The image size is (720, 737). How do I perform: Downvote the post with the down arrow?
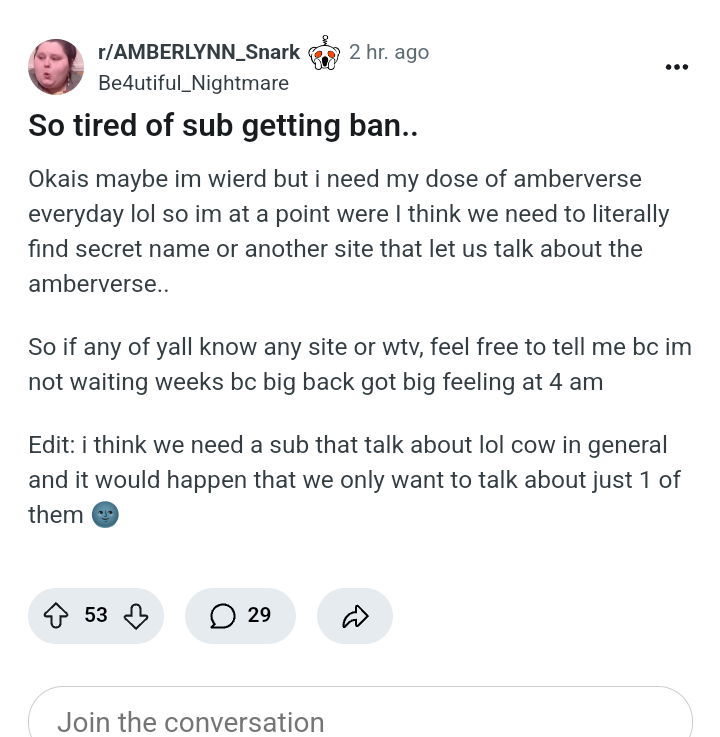136,616
